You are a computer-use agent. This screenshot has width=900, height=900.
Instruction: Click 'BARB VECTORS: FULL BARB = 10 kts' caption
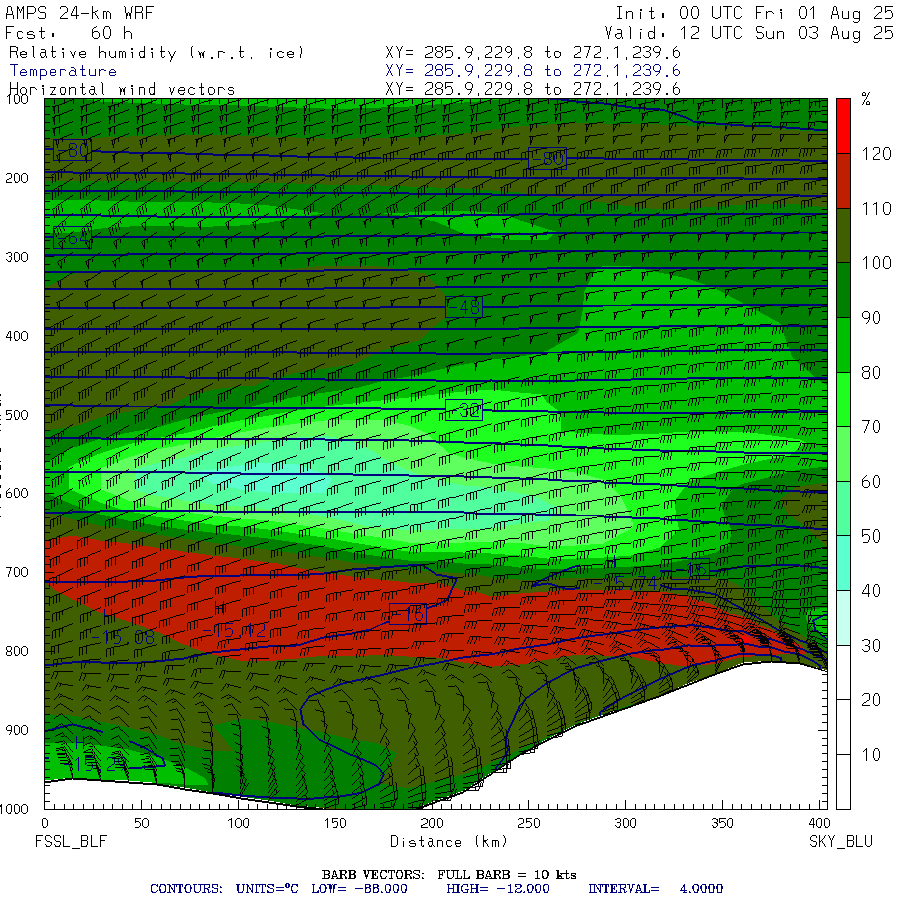pos(449,875)
